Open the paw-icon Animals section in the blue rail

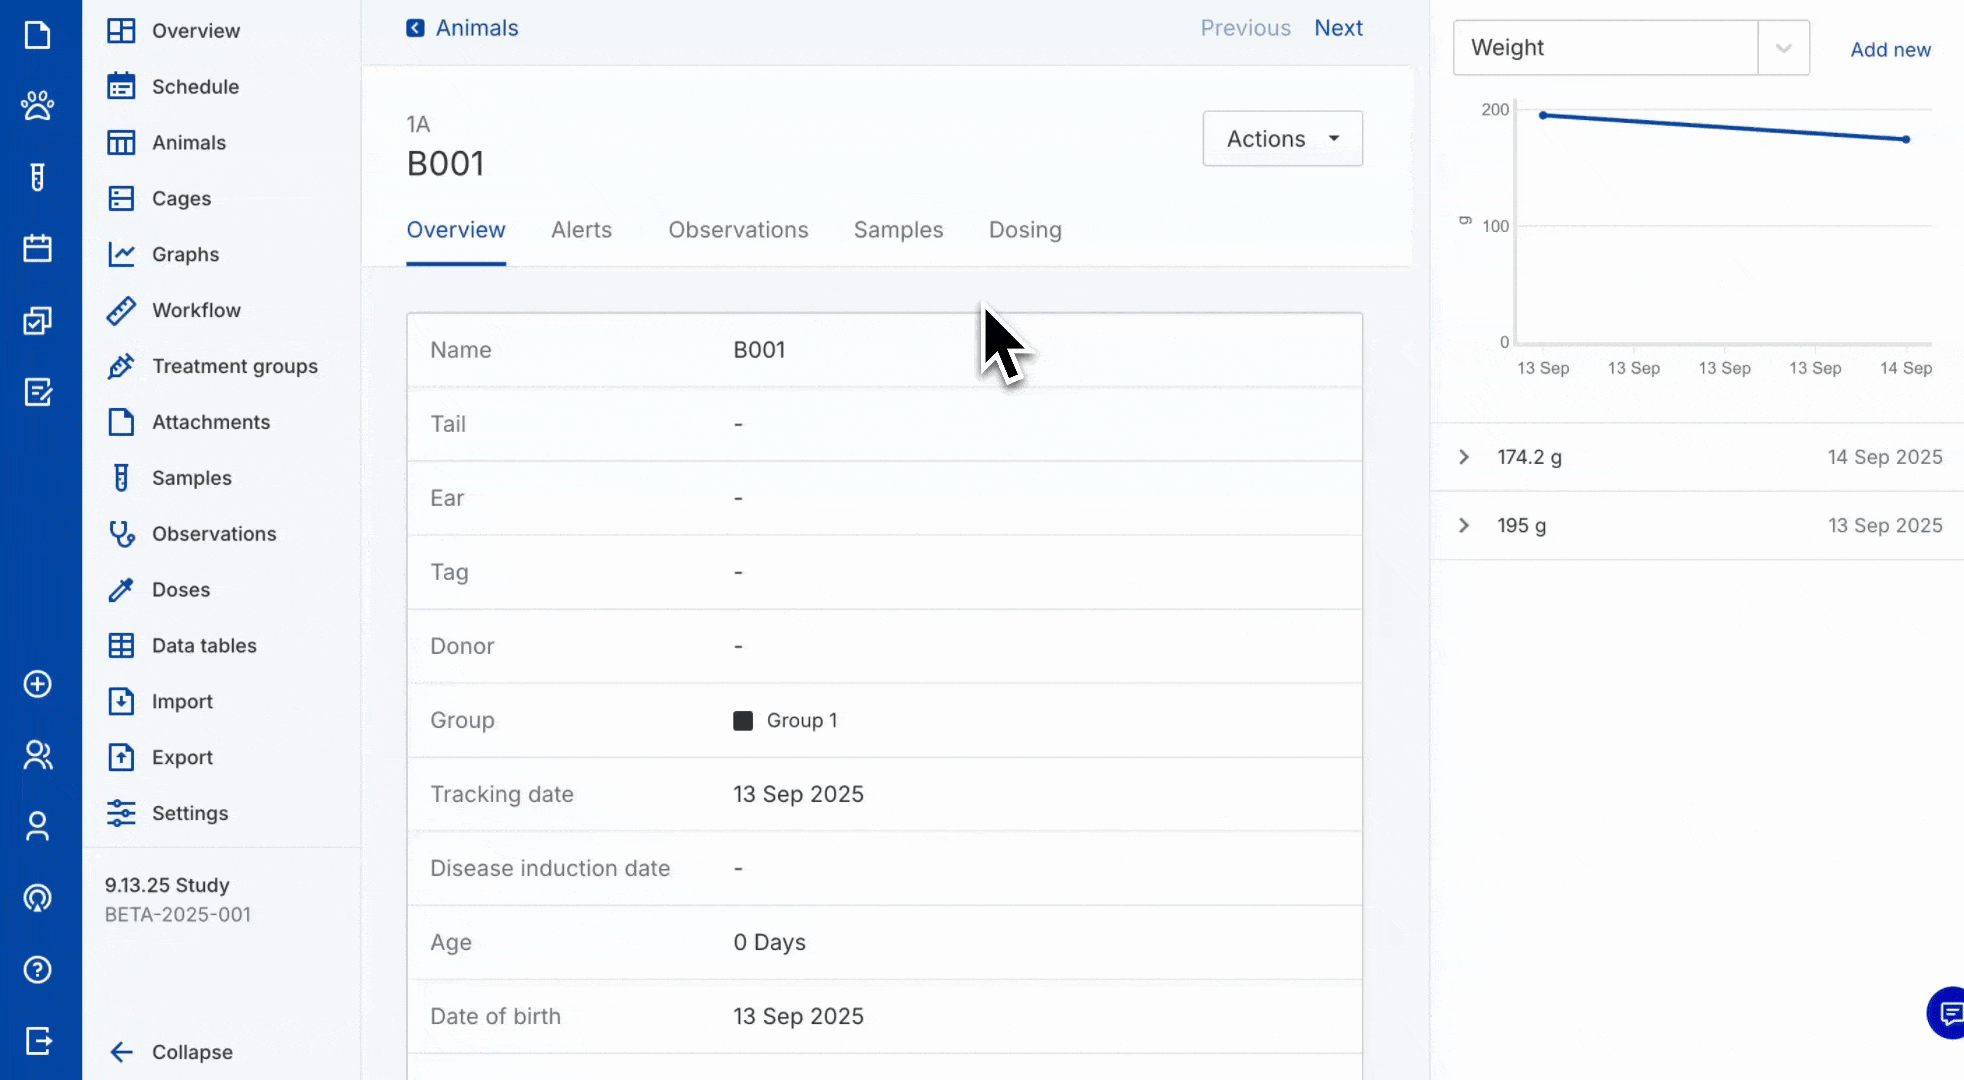click(38, 105)
